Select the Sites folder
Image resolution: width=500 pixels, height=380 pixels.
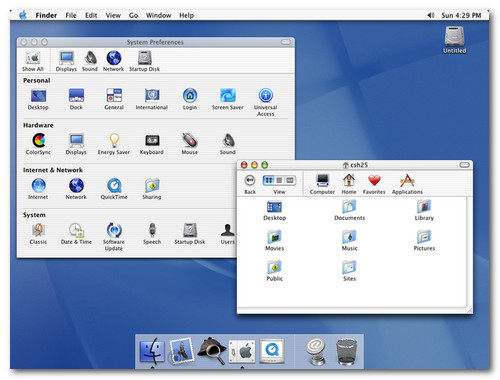[350, 271]
